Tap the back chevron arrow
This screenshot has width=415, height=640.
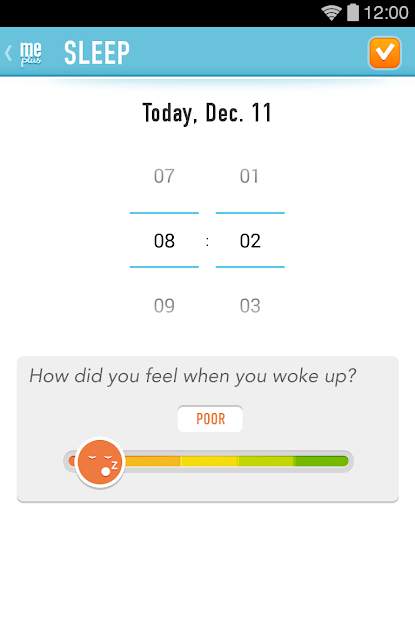click(x=8, y=53)
